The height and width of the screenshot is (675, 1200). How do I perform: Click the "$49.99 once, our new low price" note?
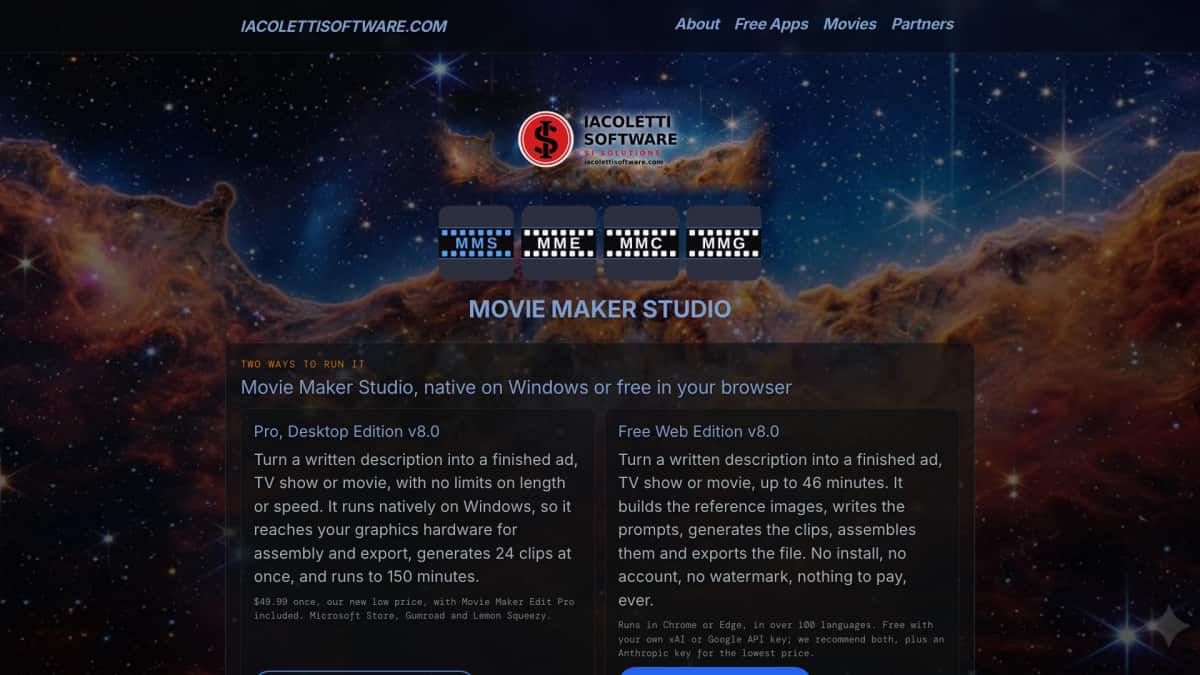(x=414, y=609)
